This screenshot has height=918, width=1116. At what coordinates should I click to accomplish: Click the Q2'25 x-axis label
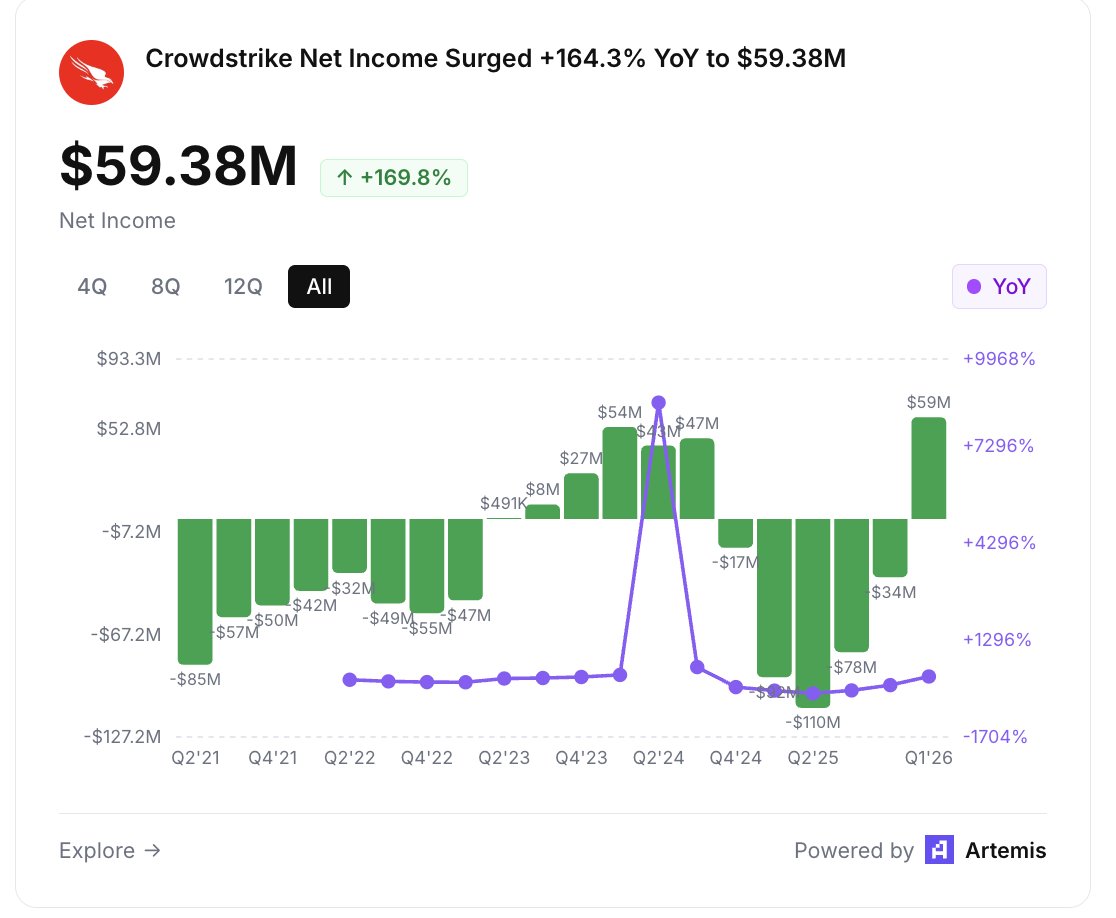[813, 758]
